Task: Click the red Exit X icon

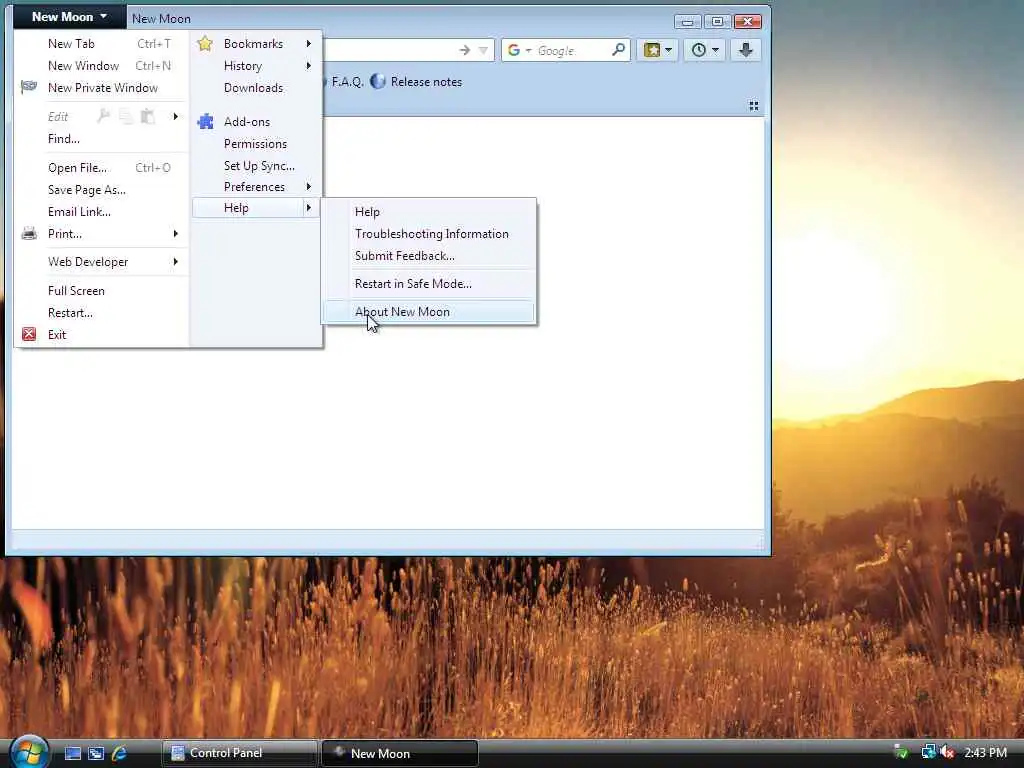Action: [x=29, y=334]
